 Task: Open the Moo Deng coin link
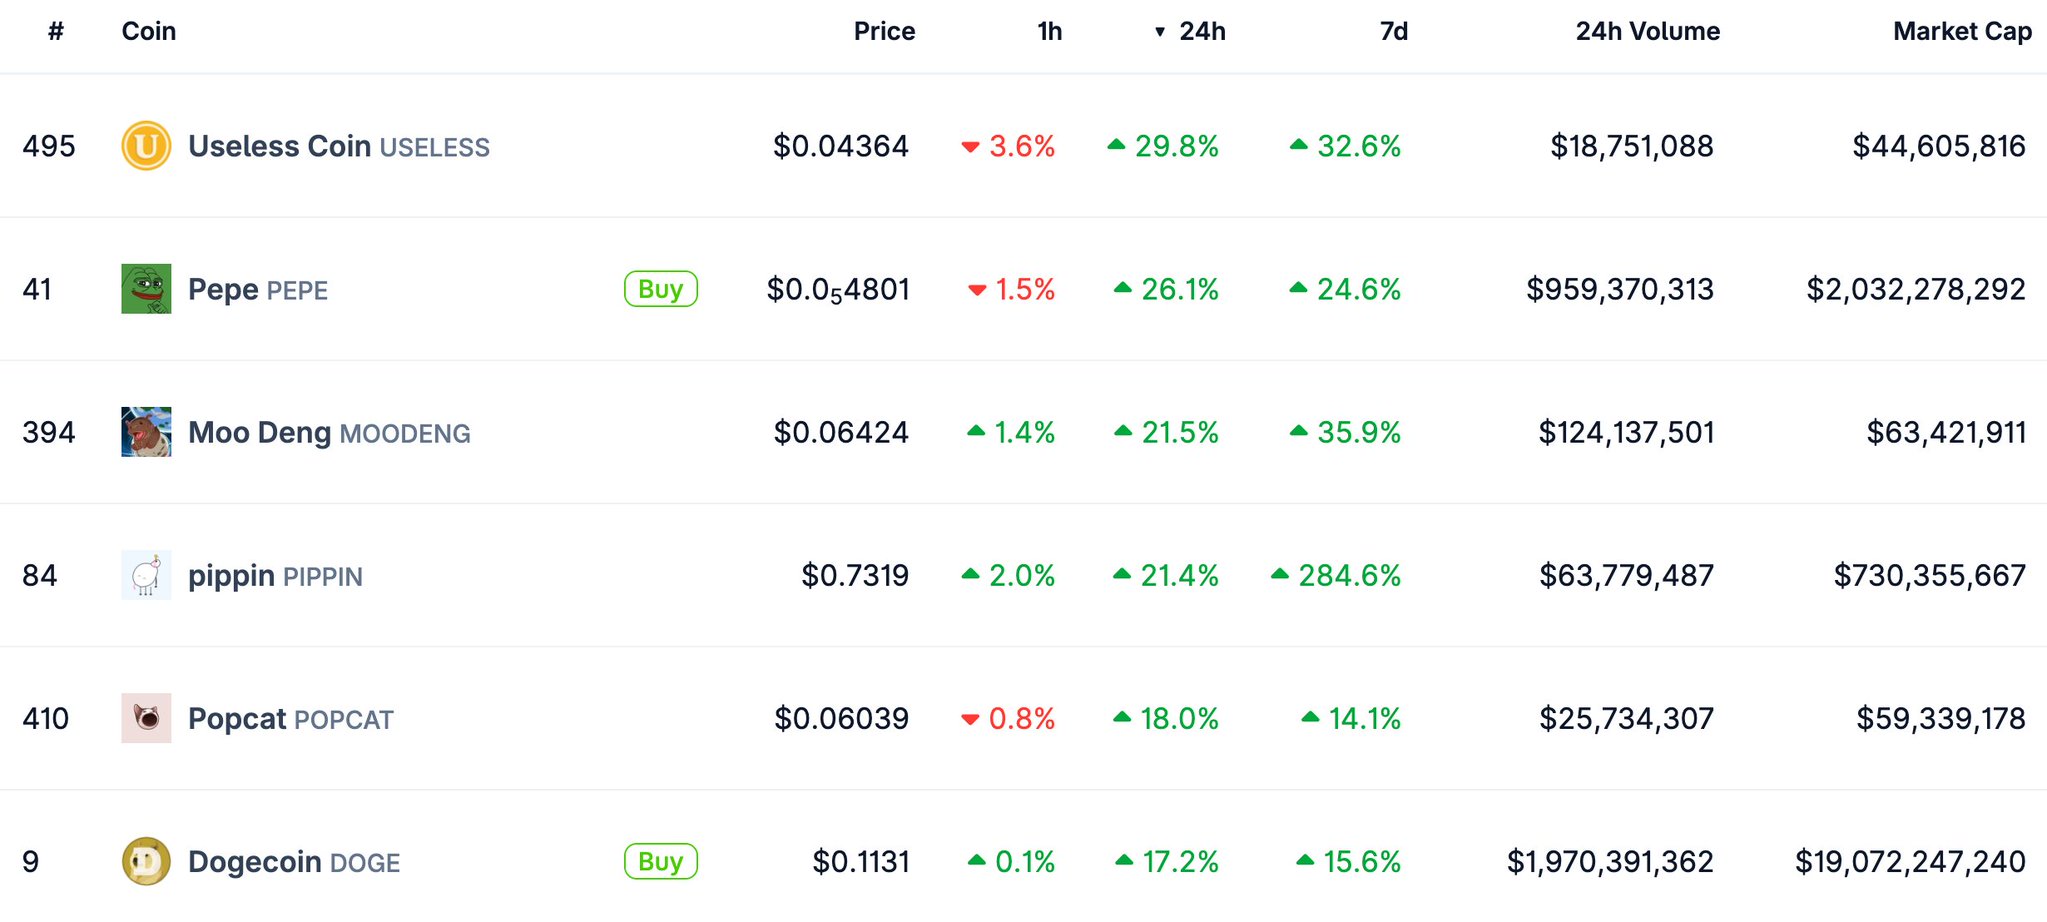[x=259, y=432]
